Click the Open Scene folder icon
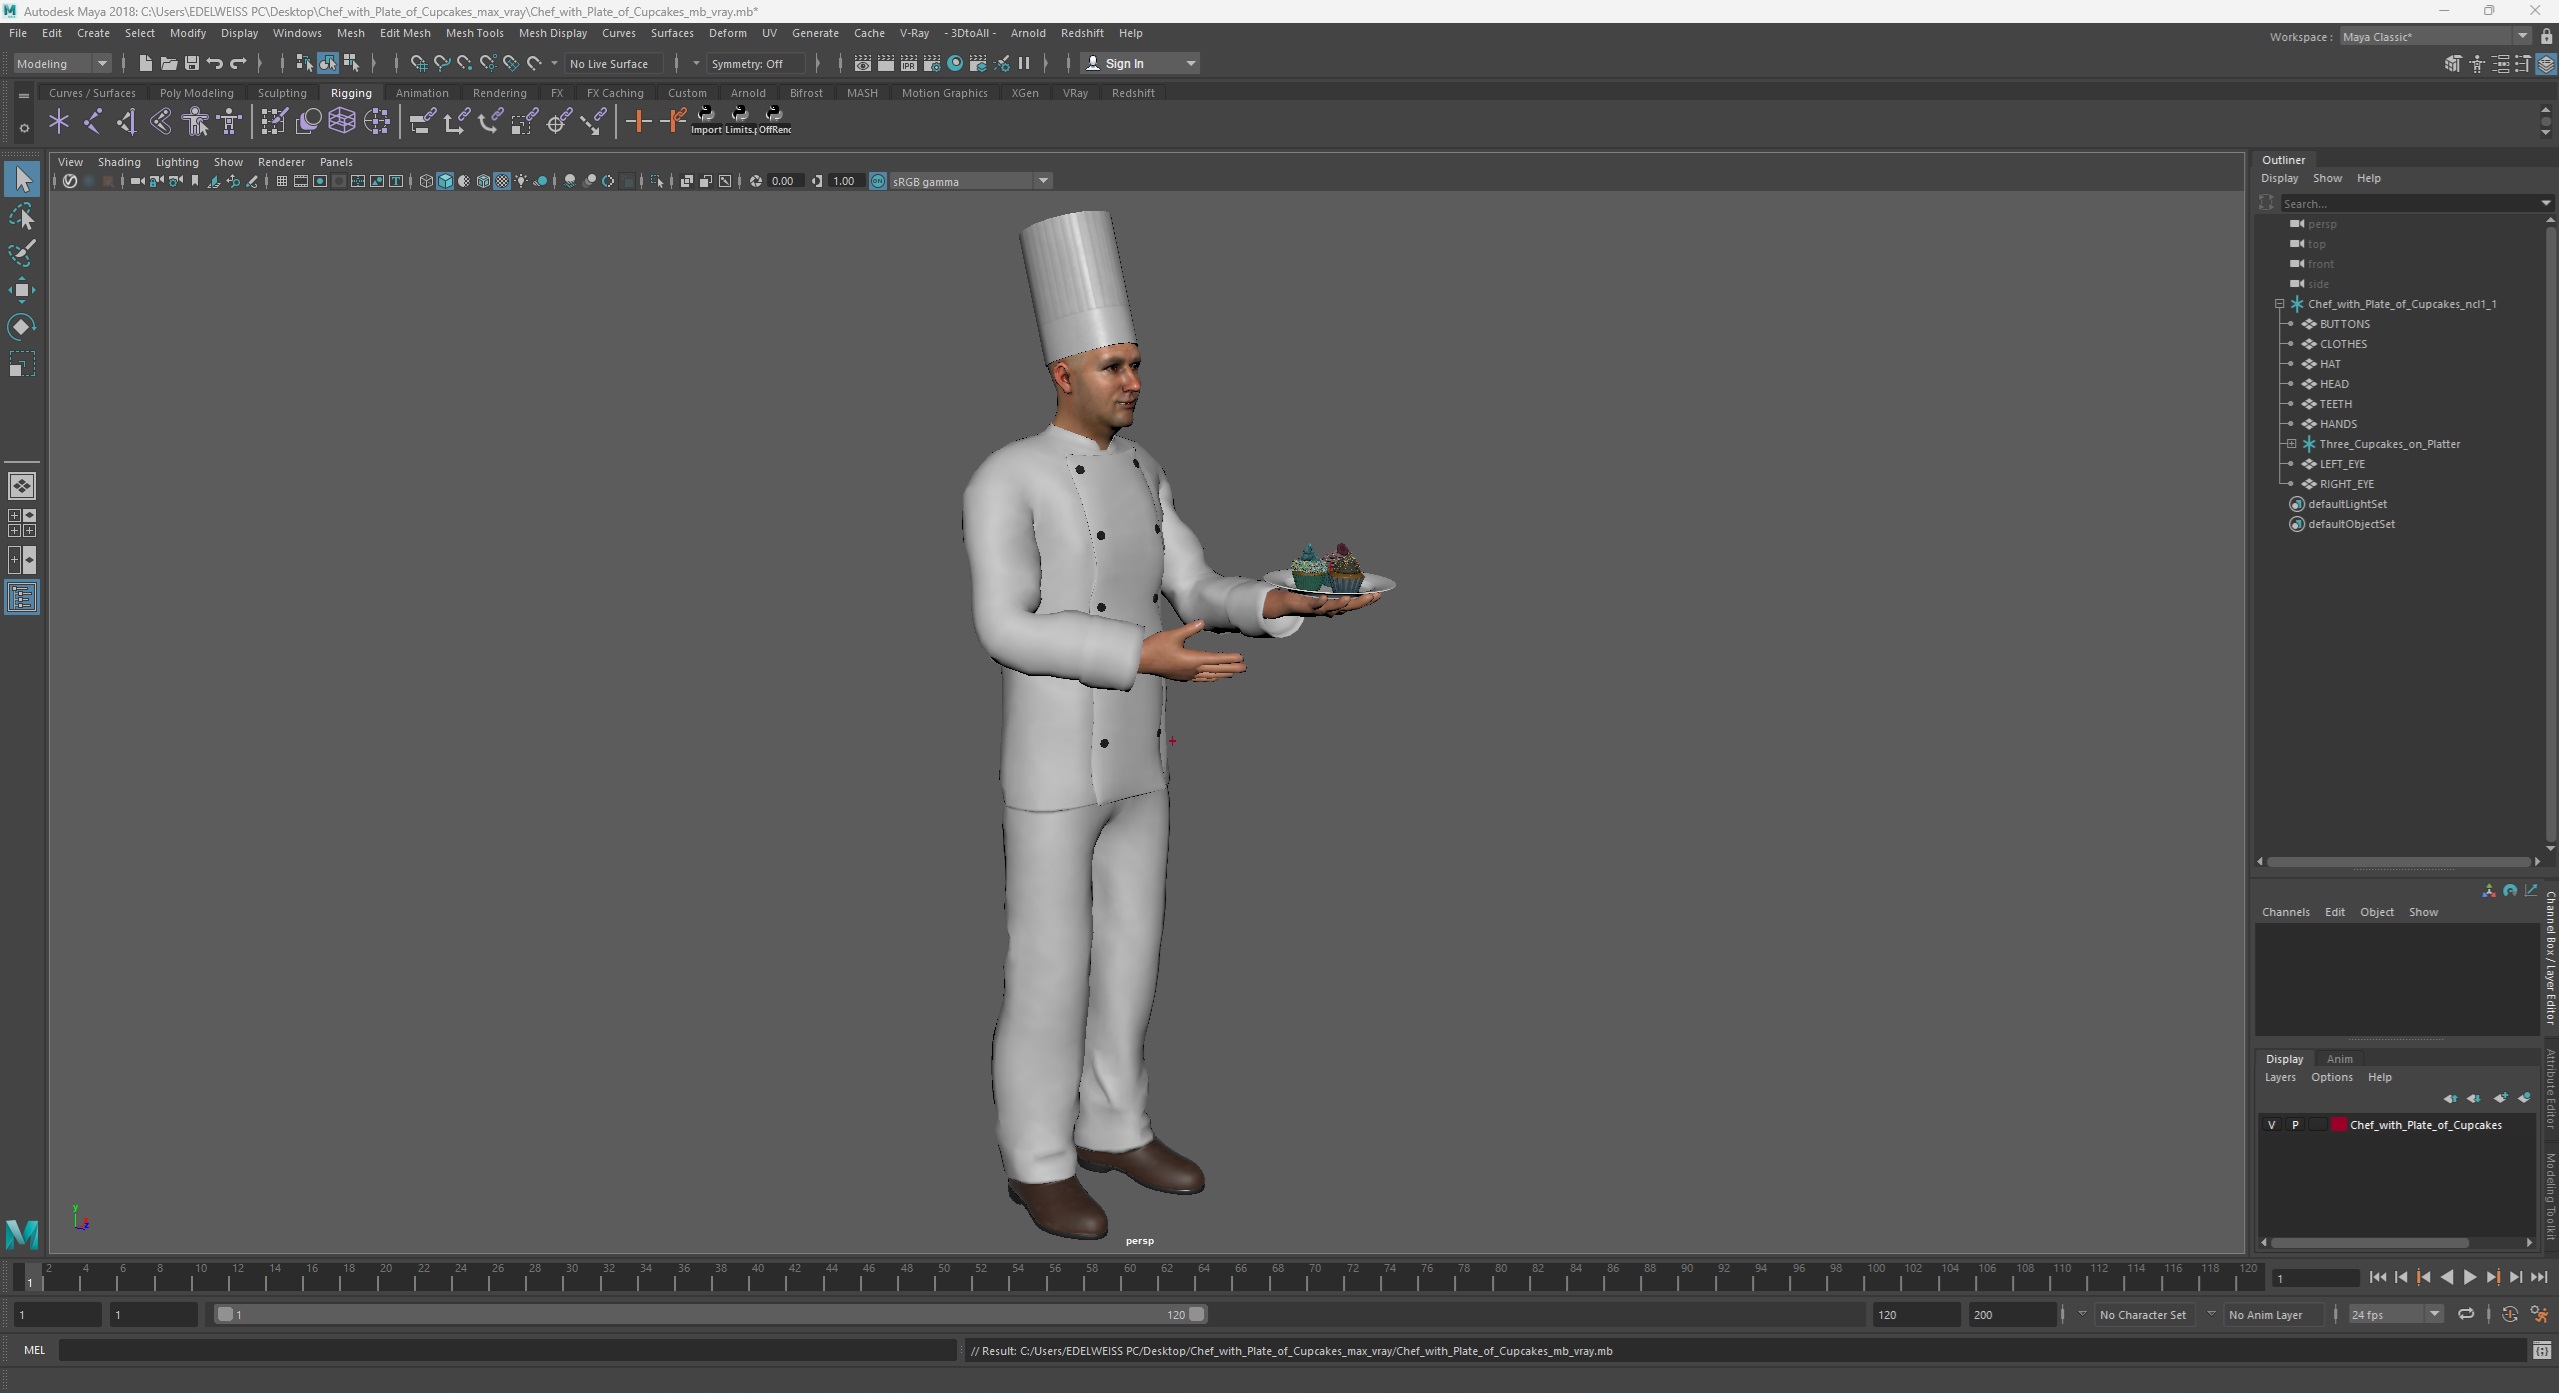 click(168, 63)
